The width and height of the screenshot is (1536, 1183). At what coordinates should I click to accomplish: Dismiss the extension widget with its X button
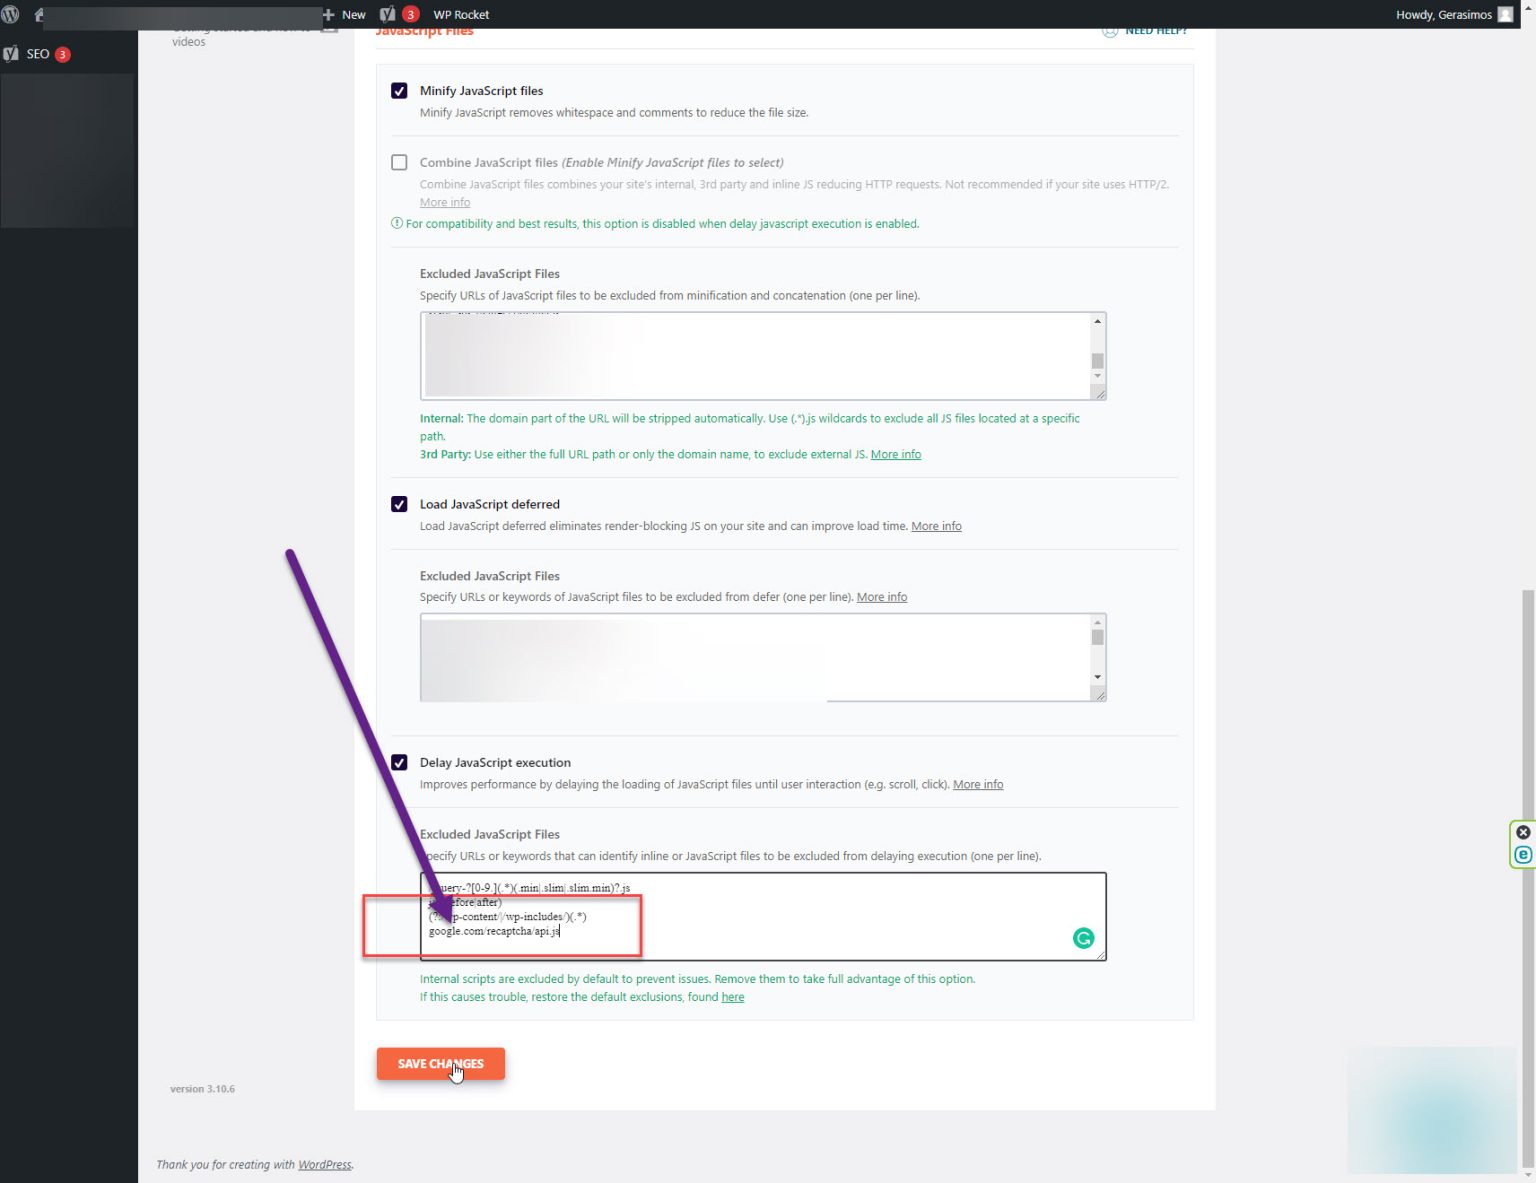pyautogui.click(x=1522, y=831)
